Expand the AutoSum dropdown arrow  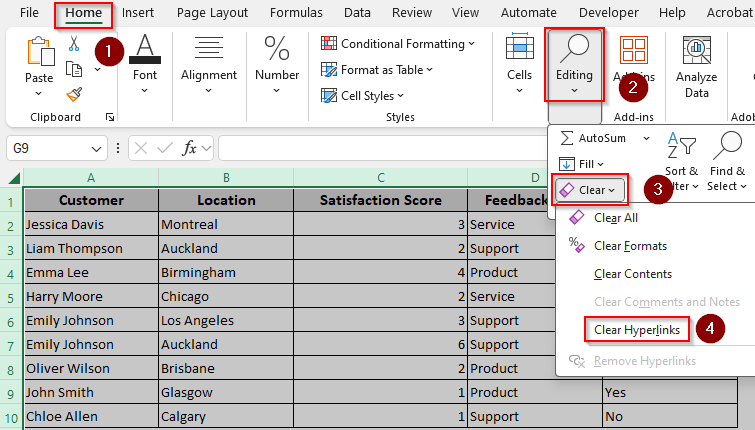(646, 139)
